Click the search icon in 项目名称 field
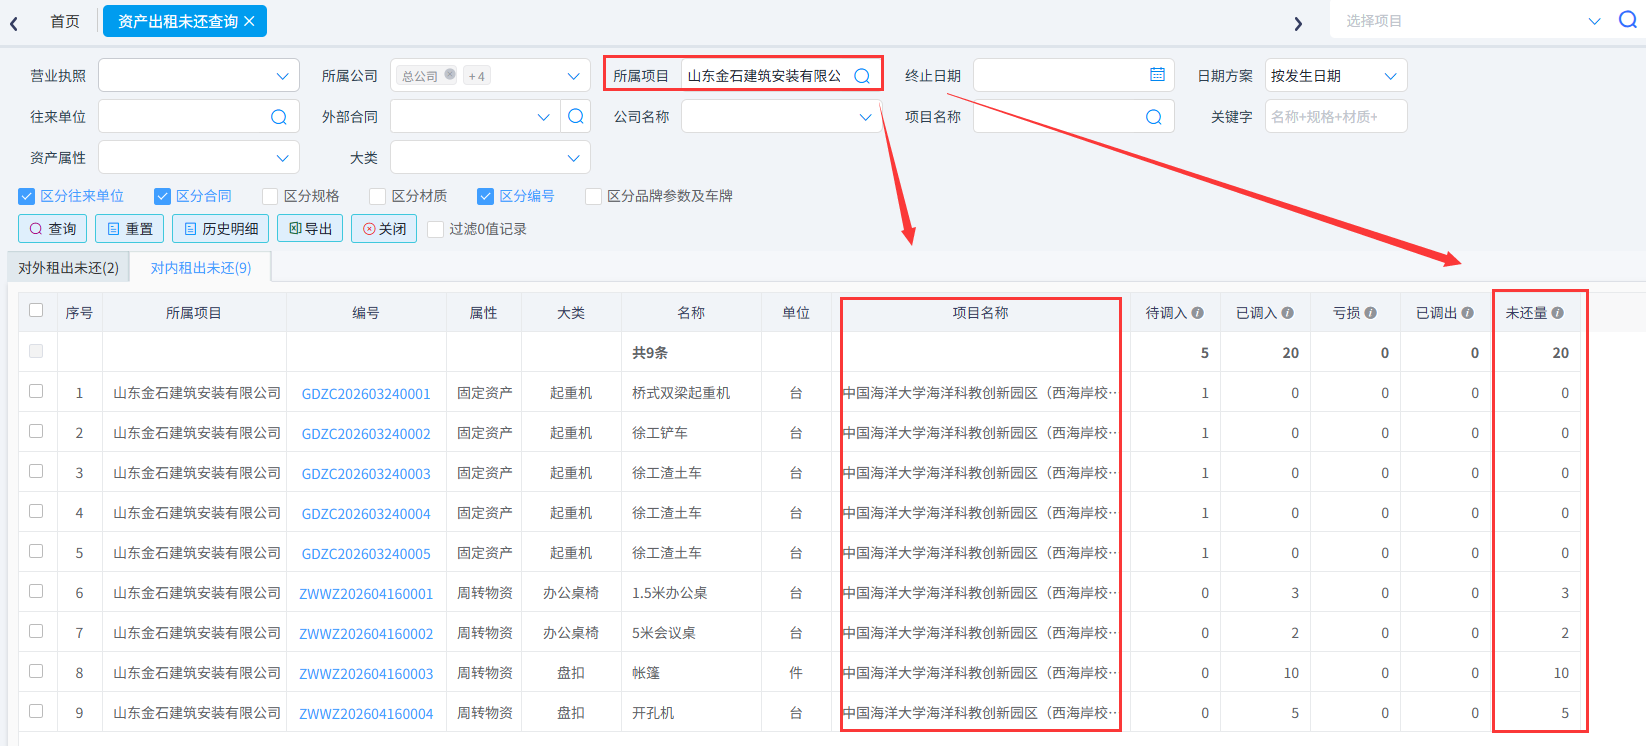The height and width of the screenshot is (746, 1646). (1154, 117)
